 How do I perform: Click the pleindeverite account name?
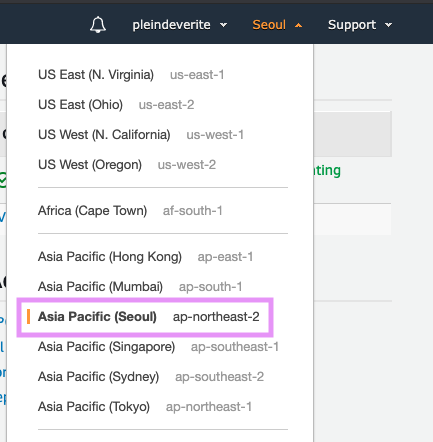(x=171, y=25)
